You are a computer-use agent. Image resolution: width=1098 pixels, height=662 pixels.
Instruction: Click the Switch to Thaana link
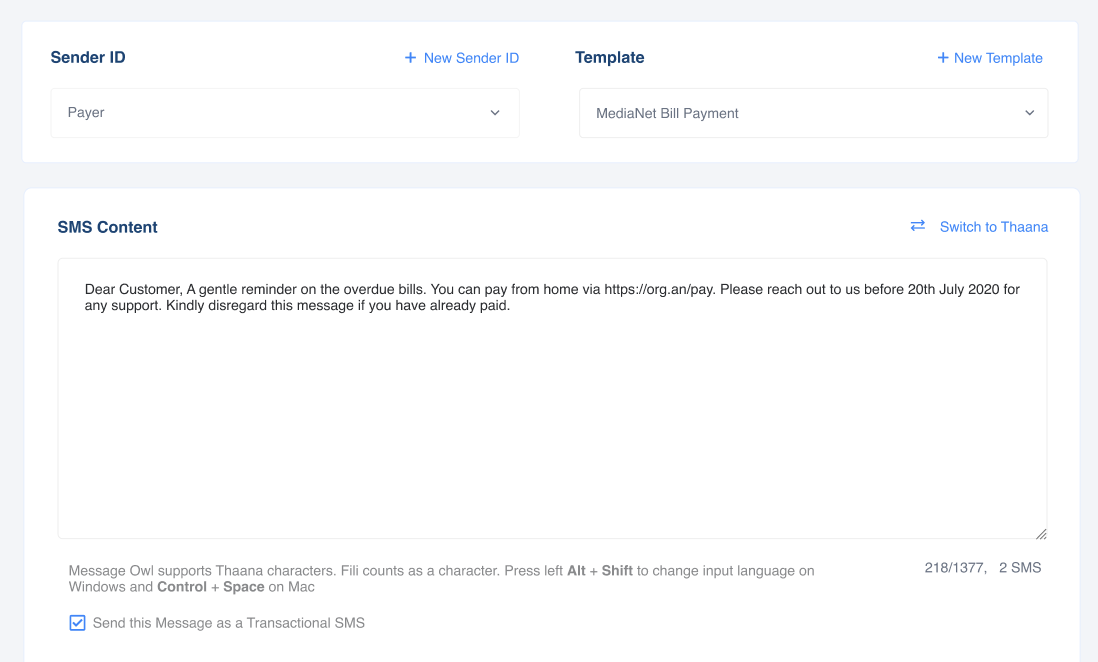click(993, 227)
